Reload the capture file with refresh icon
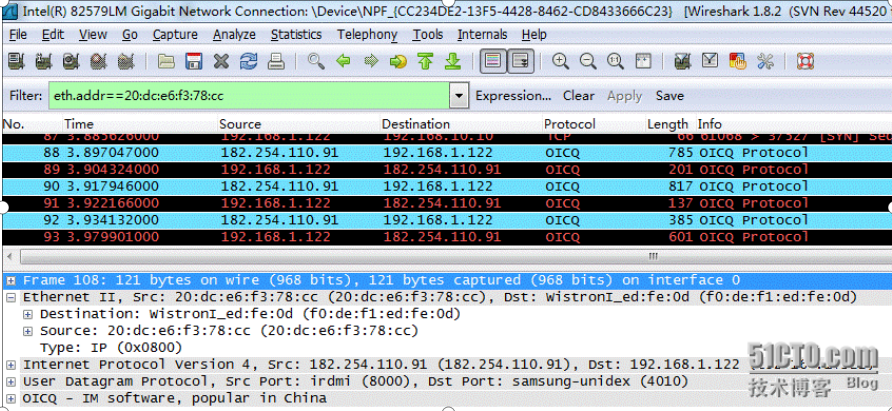The image size is (892, 411). pos(249,61)
